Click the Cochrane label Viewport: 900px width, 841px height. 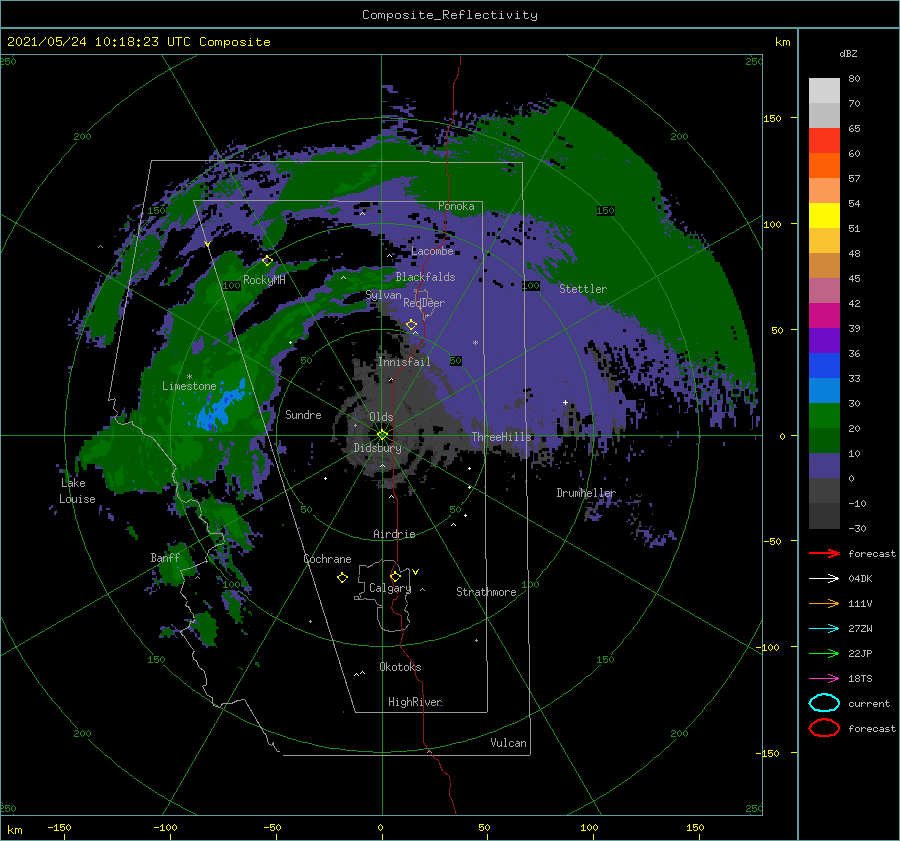327,559
